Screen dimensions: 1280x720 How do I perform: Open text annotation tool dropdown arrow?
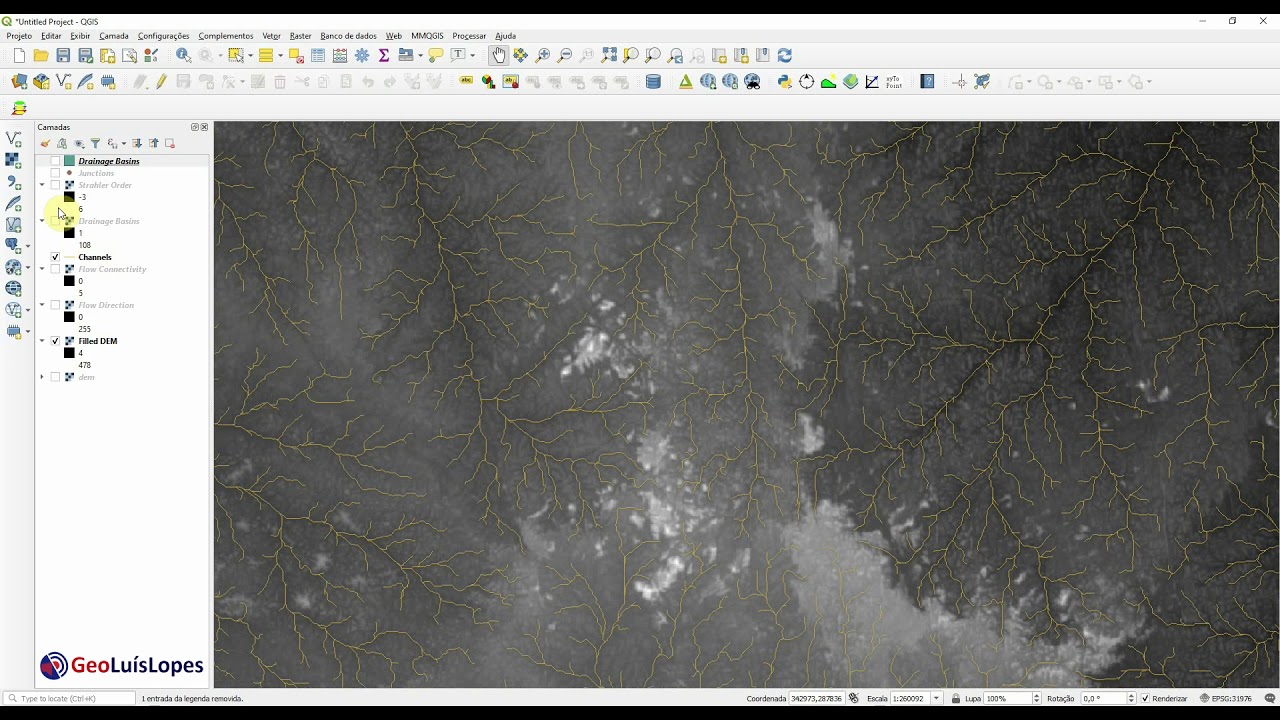click(x=473, y=56)
